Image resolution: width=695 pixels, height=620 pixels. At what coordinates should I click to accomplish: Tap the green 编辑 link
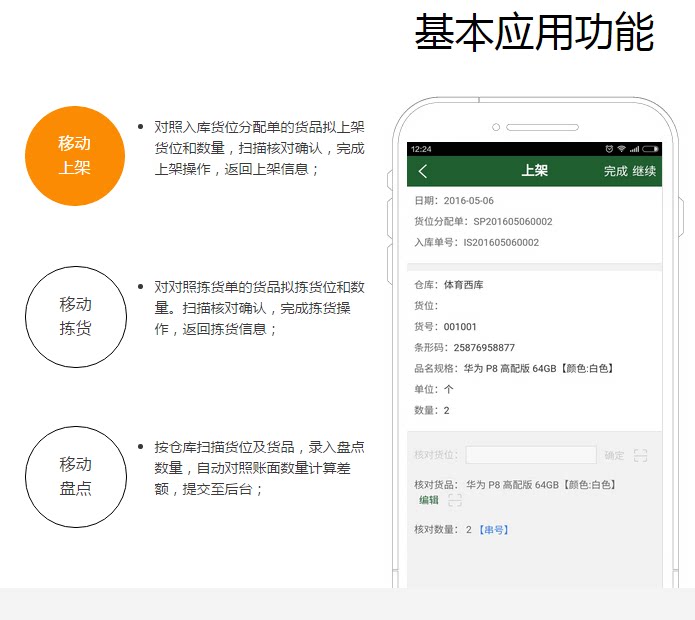click(x=429, y=500)
